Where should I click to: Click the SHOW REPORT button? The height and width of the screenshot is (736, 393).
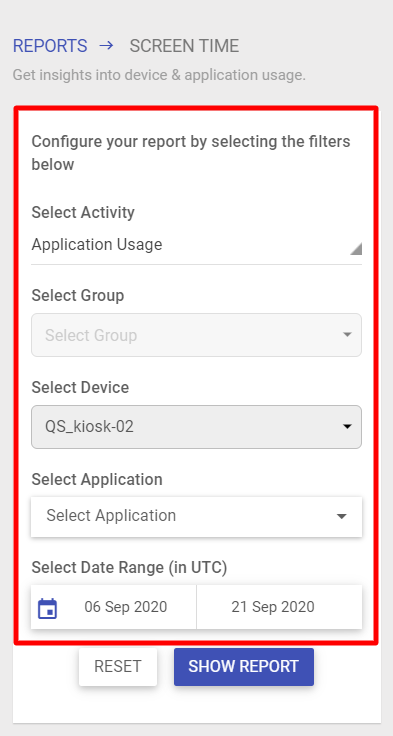point(244,667)
